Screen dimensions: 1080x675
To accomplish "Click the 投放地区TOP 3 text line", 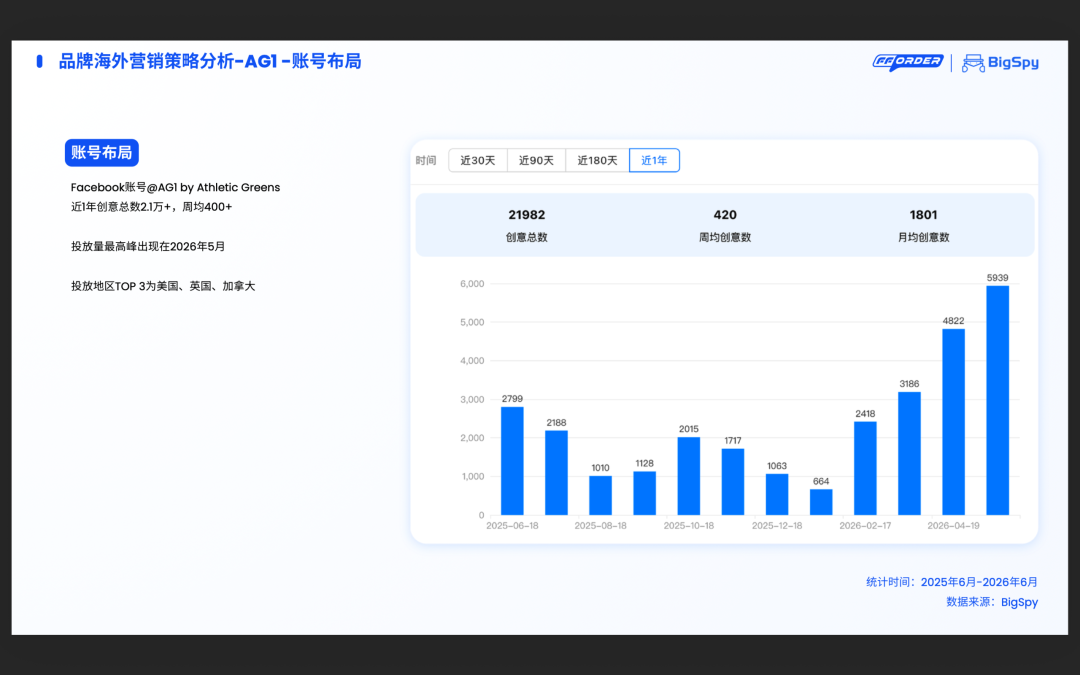I will click(x=163, y=286).
